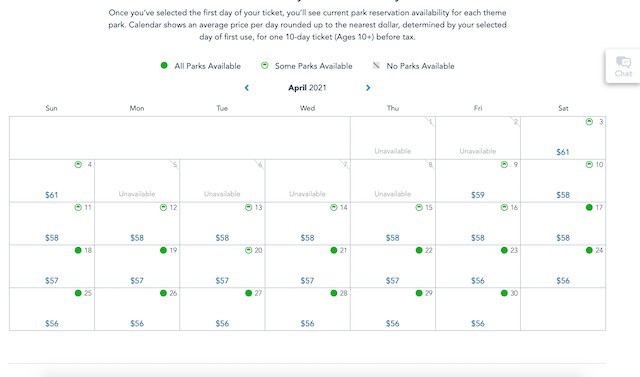Click the $58 price on April 14

(x=307, y=238)
